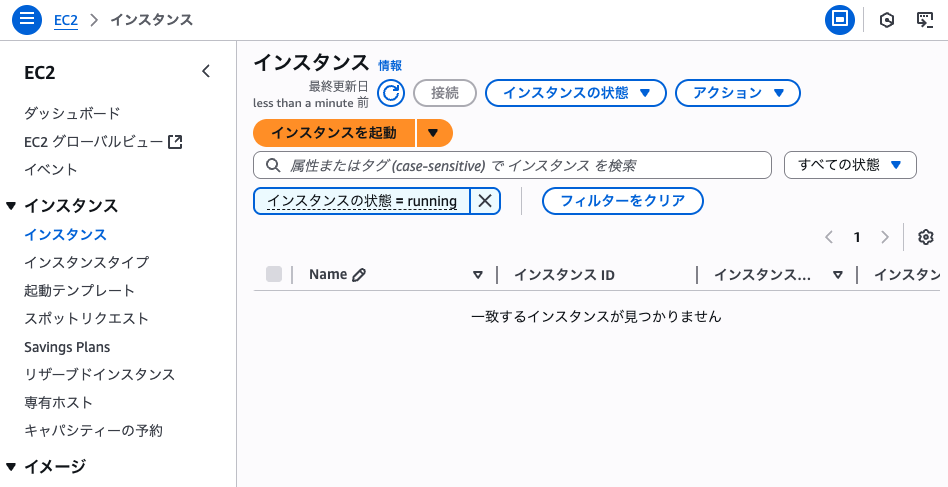
Task: Collapse the インスタンス sidebar section
Action: pyautogui.click(x=11, y=206)
